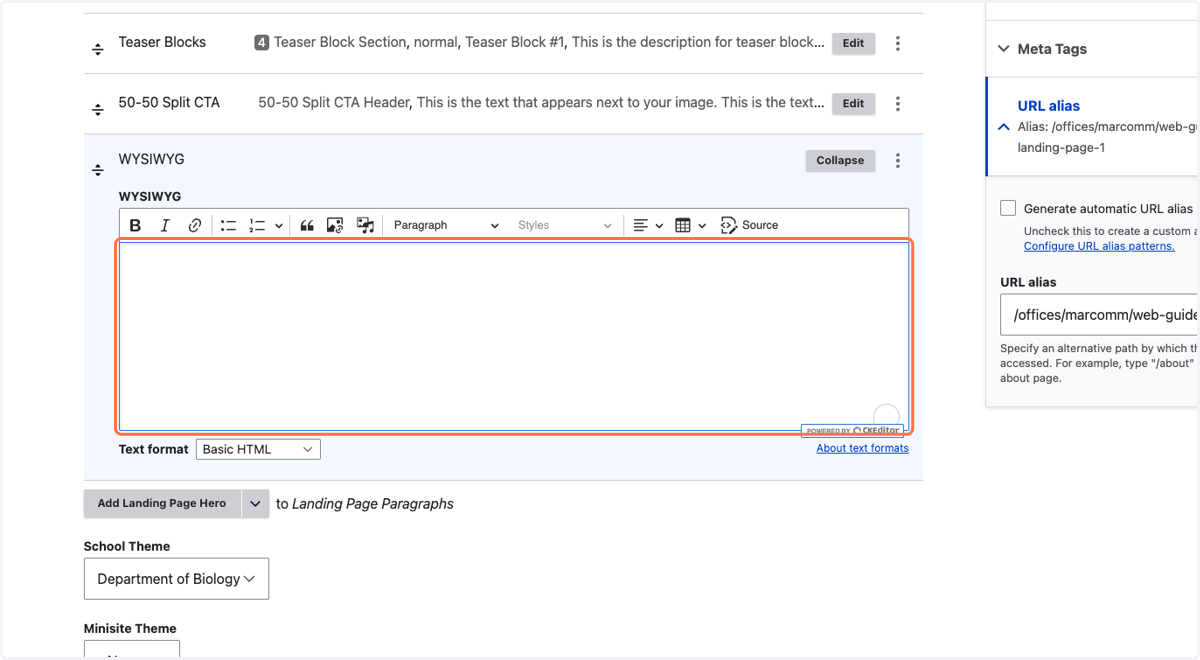Collapse the URL alias section

tap(1004, 127)
